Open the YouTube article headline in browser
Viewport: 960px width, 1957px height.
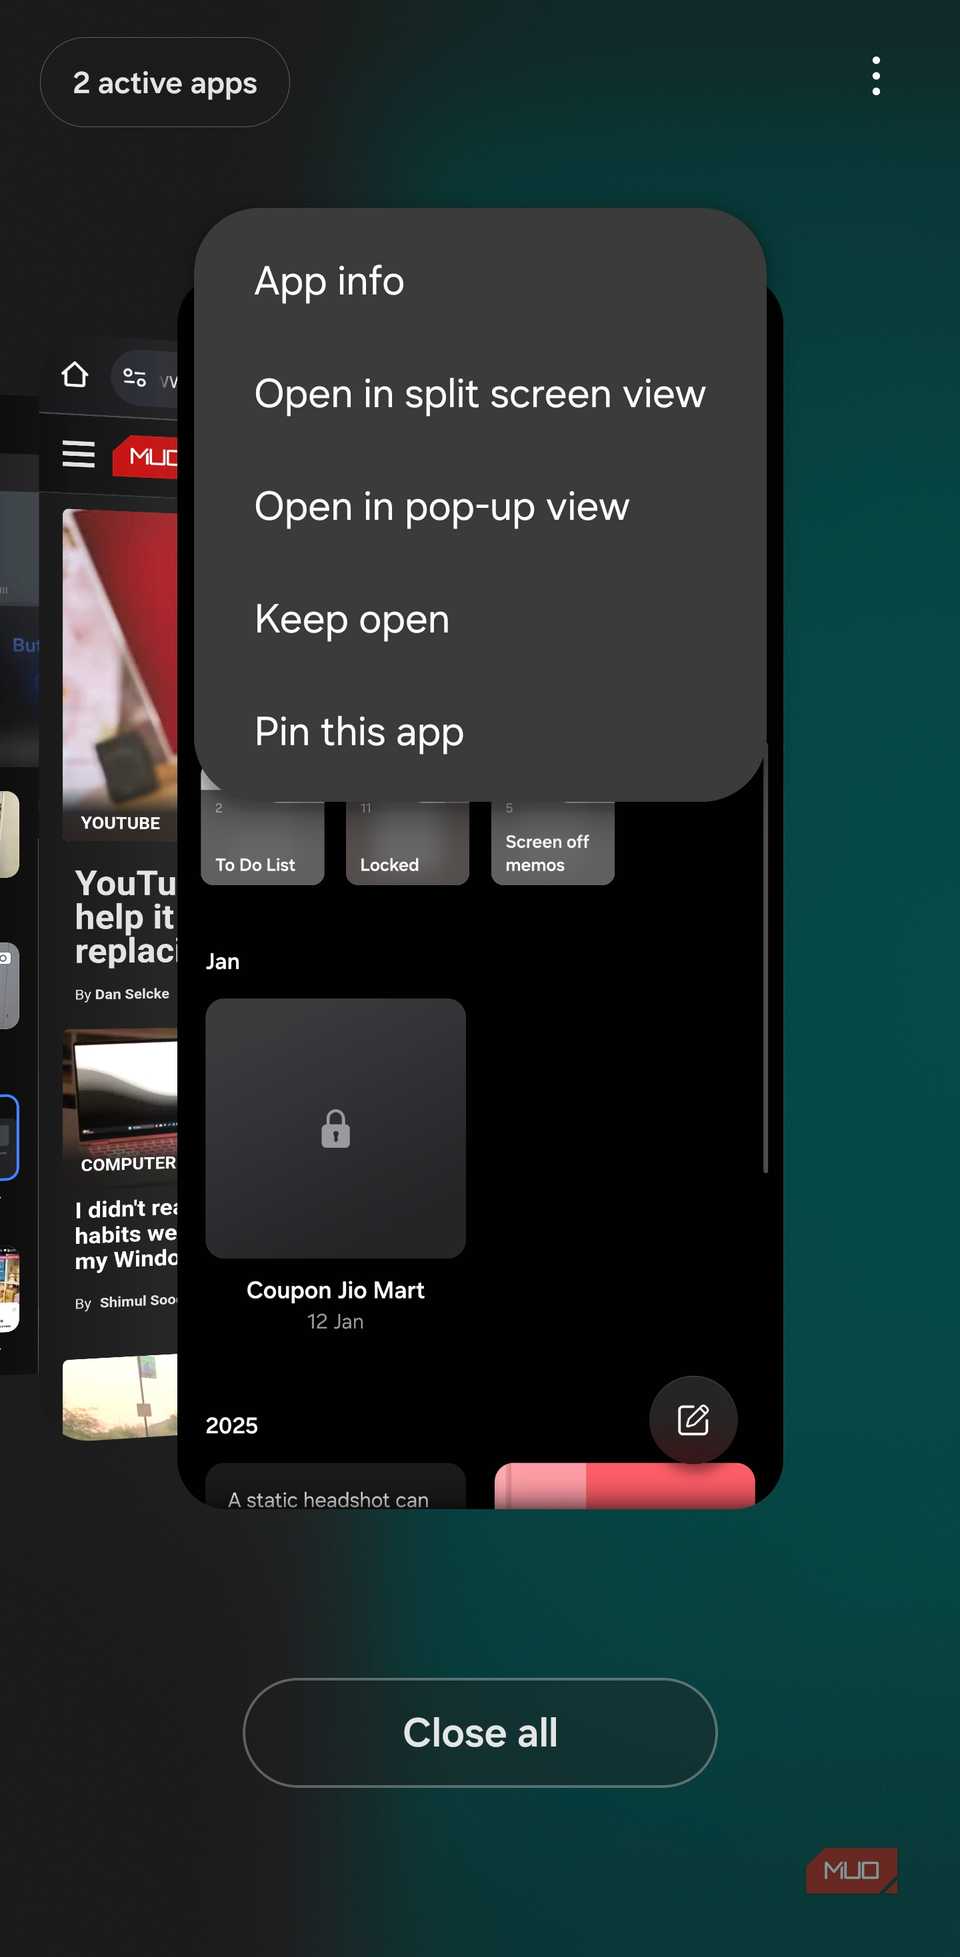coord(126,917)
